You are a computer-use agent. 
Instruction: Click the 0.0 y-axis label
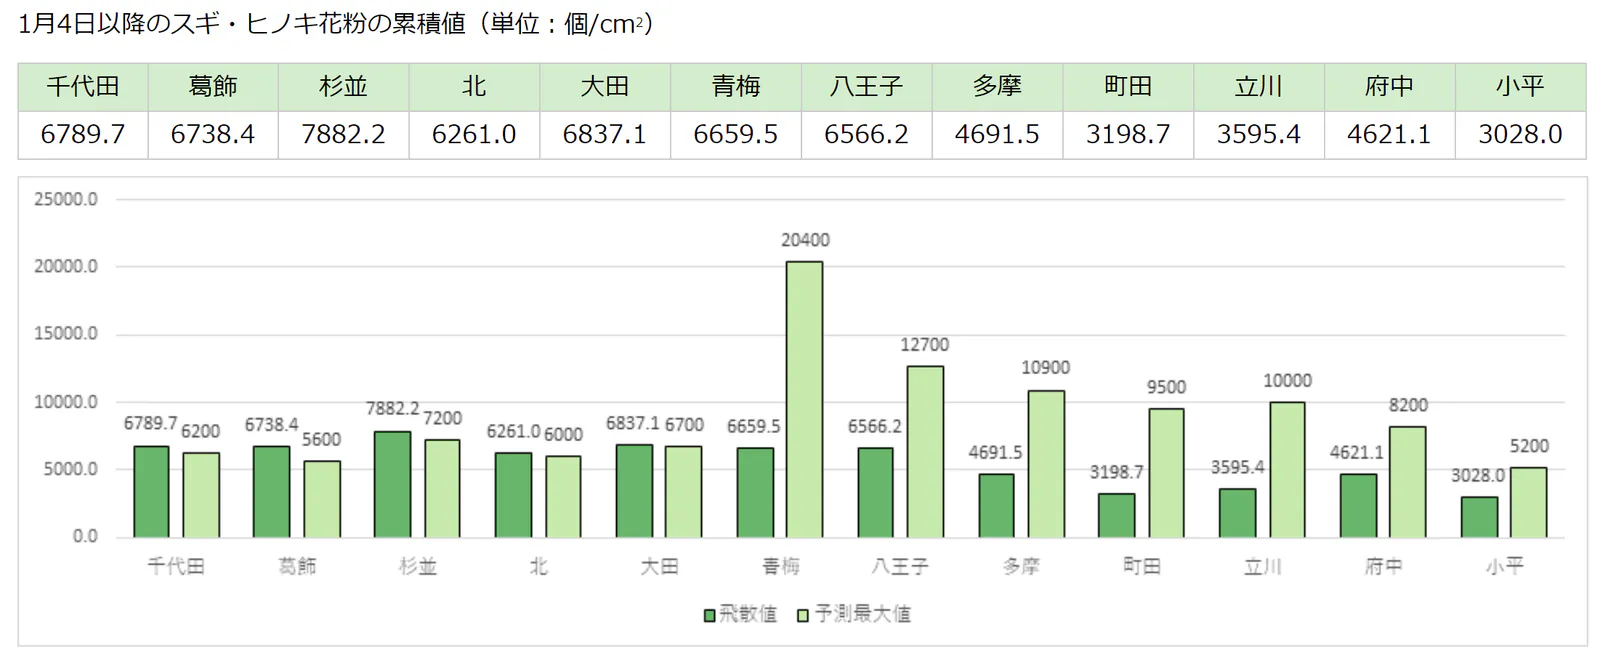coord(85,536)
